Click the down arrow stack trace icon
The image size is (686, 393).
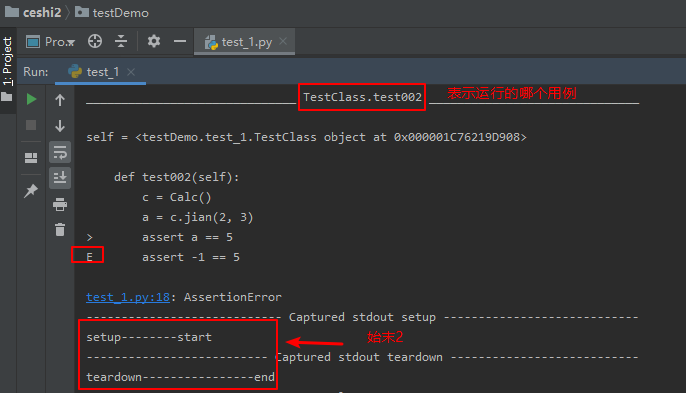(x=60, y=126)
